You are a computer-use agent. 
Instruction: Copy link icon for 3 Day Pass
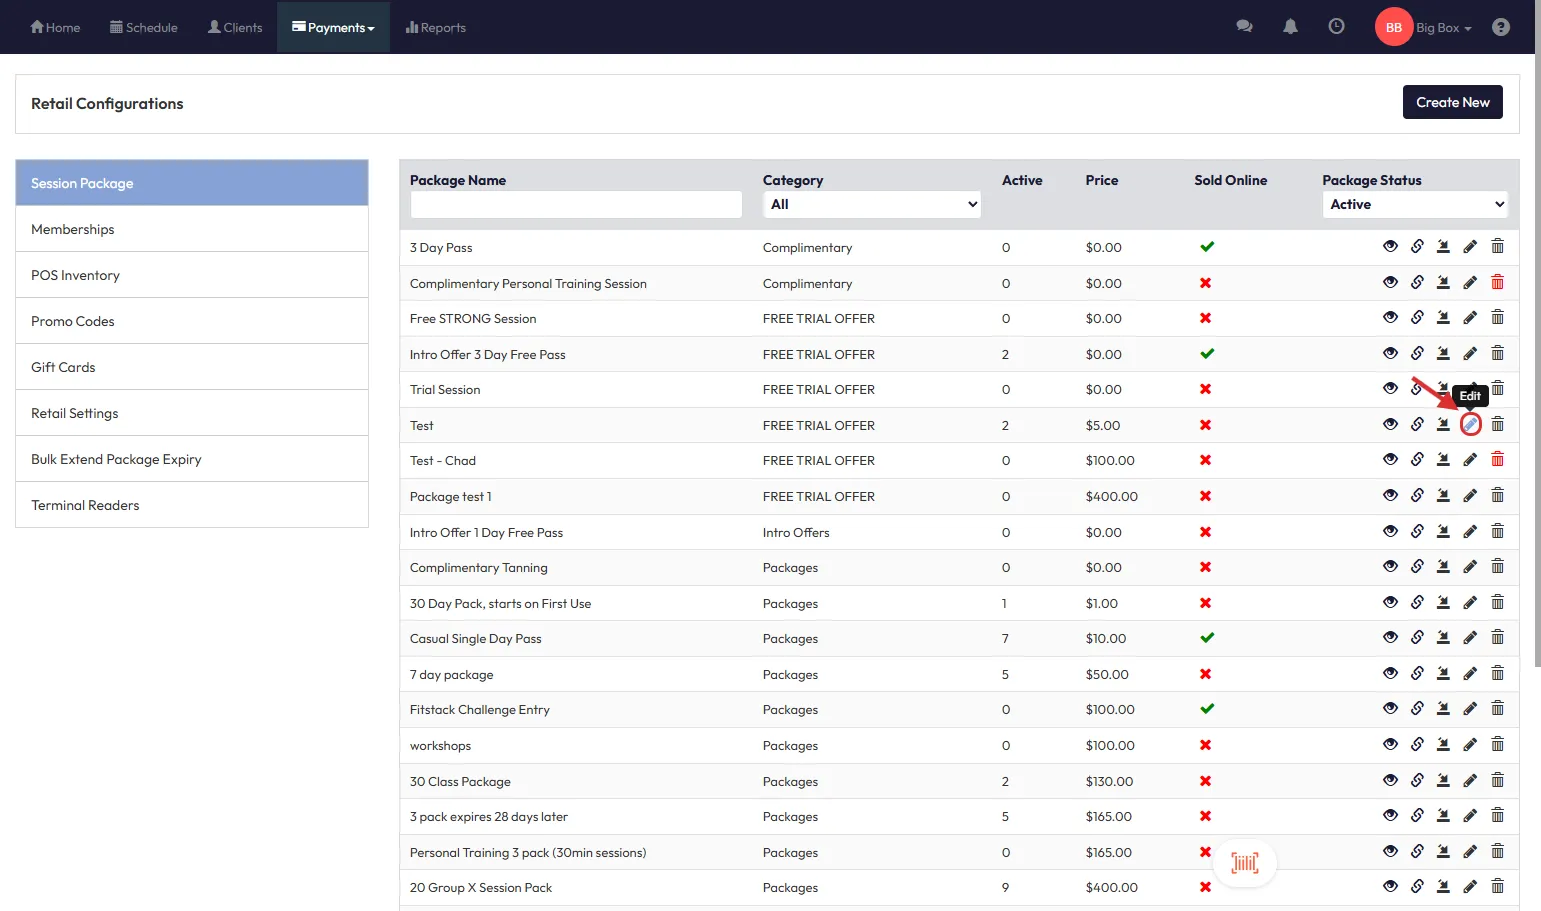[1417, 247]
